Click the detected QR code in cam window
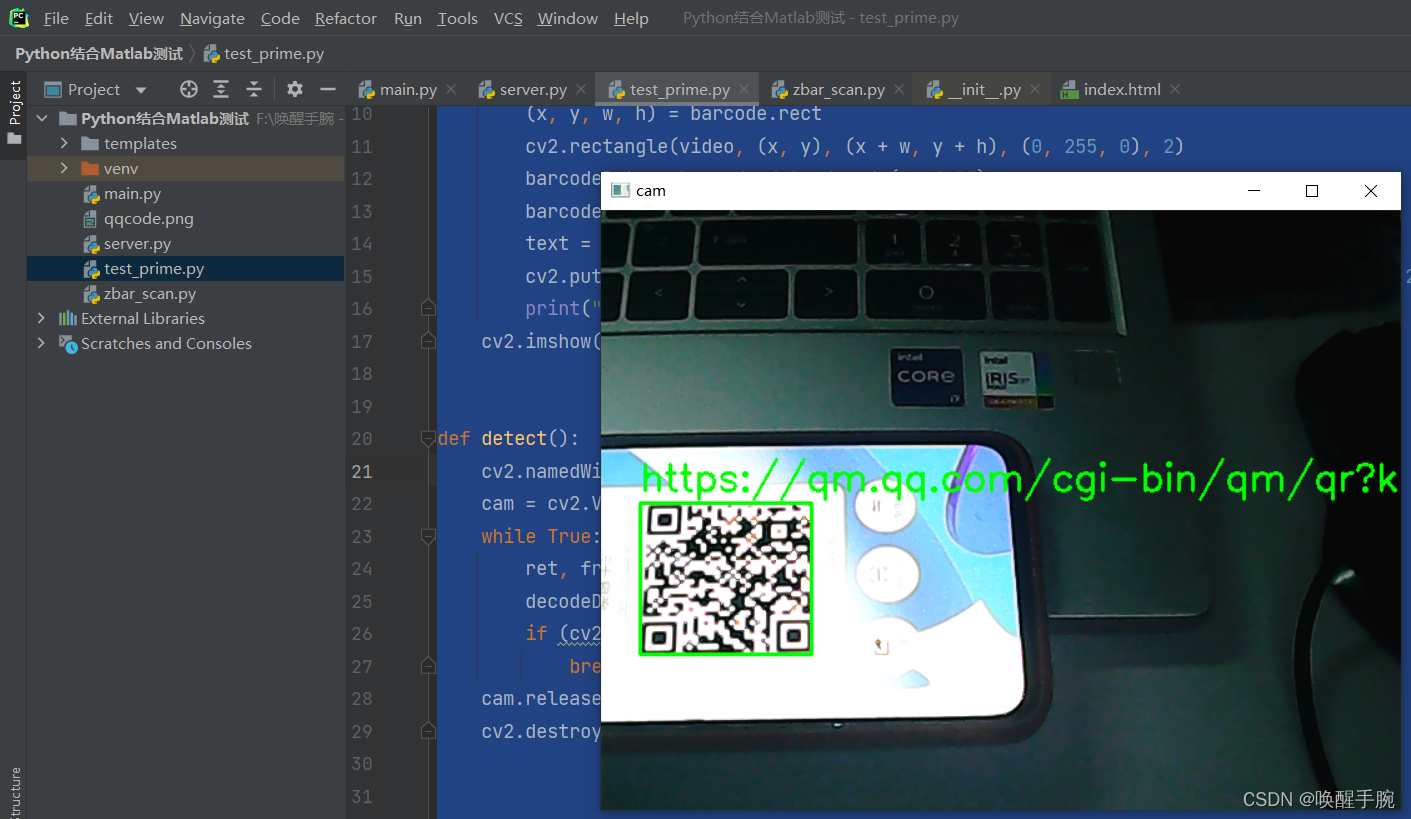This screenshot has width=1411, height=819. [x=725, y=579]
